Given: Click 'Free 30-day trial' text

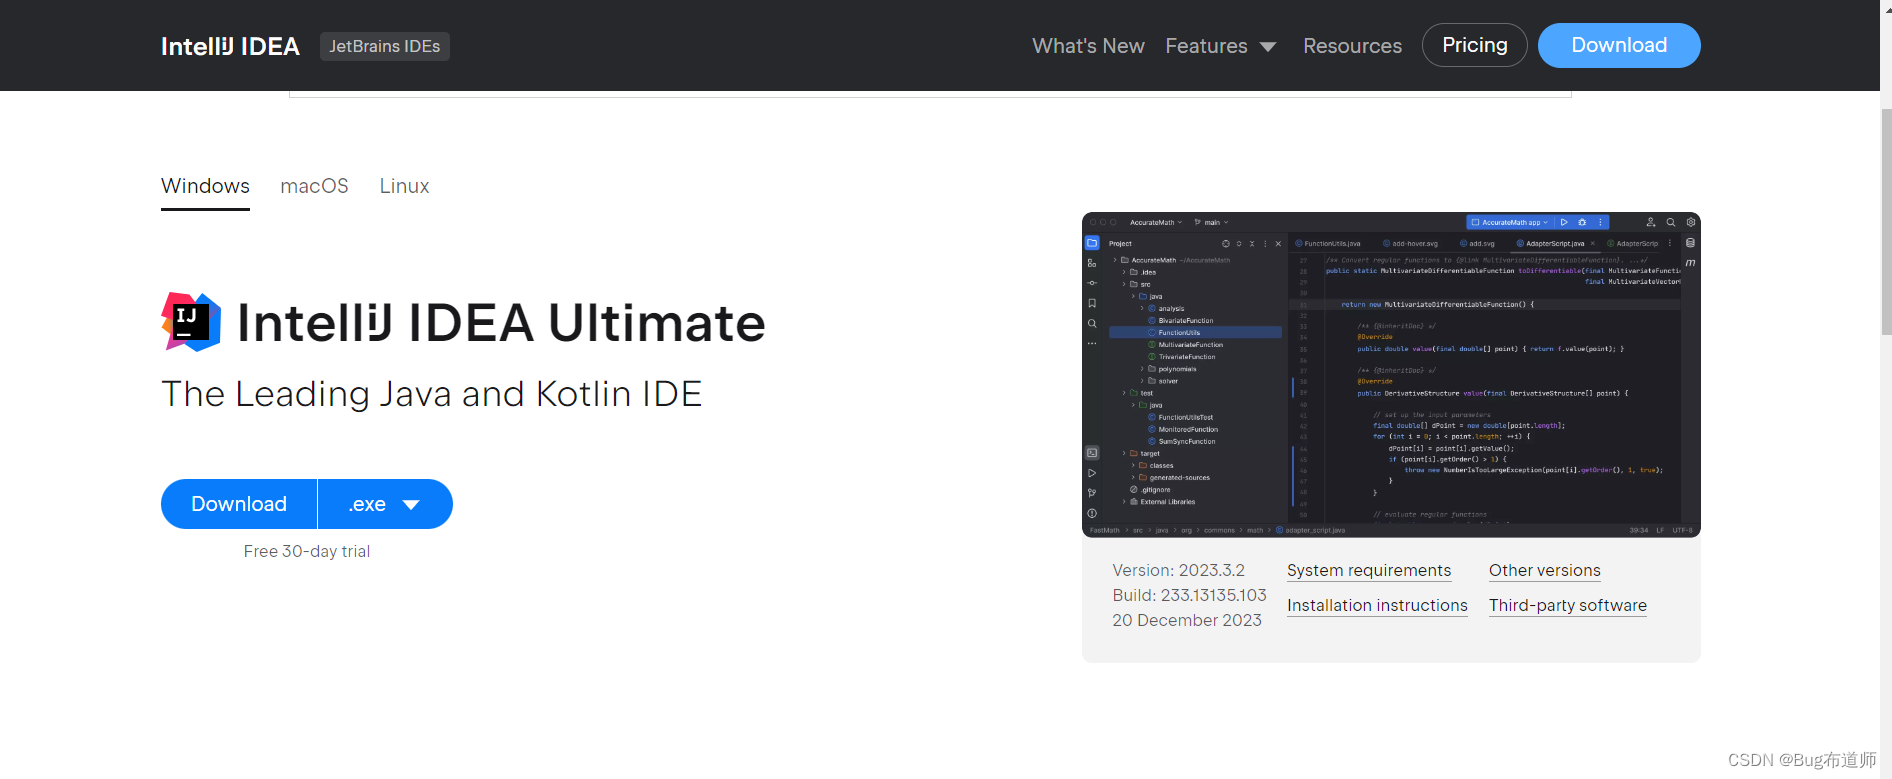Looking at the screenshot, I should point(307,551).
